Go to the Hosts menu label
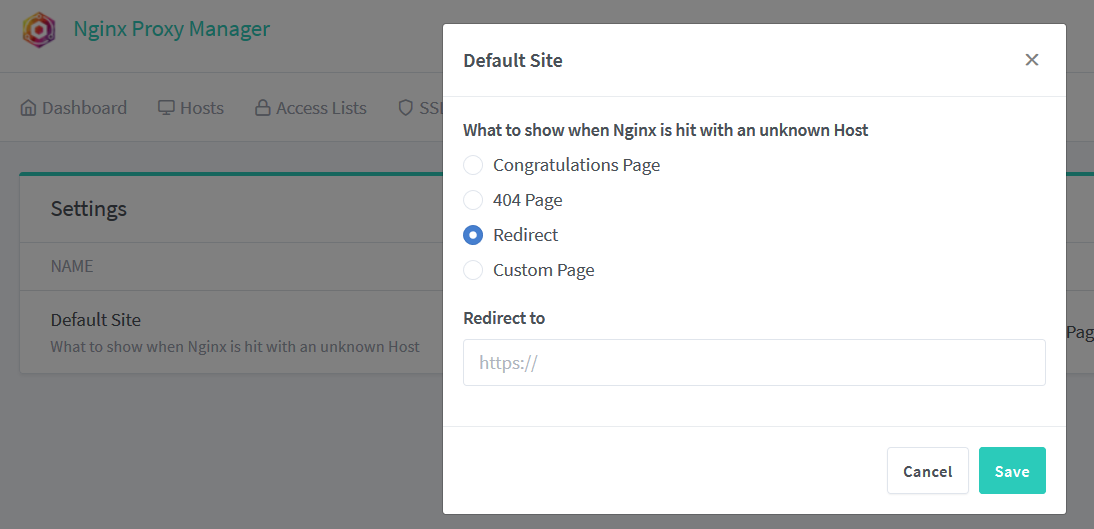Screen dimensions: 1094x529 (x=202, y=108)
